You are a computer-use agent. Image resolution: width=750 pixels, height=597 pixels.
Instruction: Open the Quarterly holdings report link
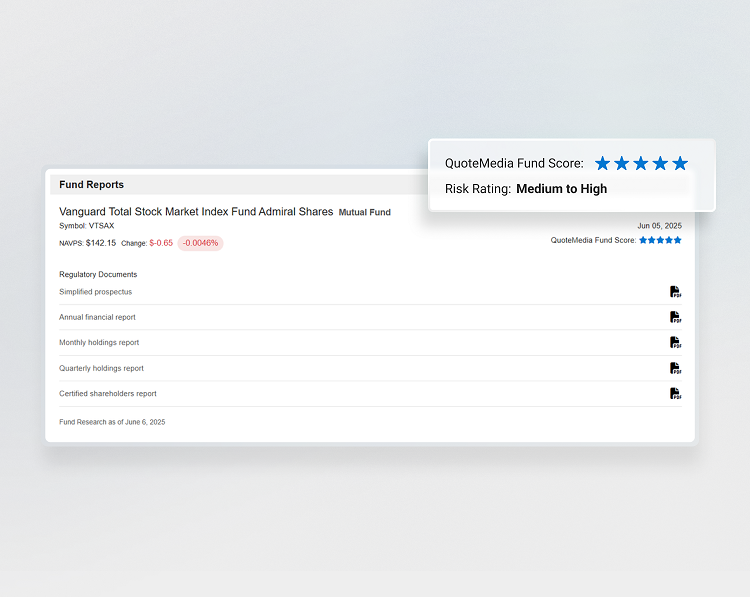101,368
